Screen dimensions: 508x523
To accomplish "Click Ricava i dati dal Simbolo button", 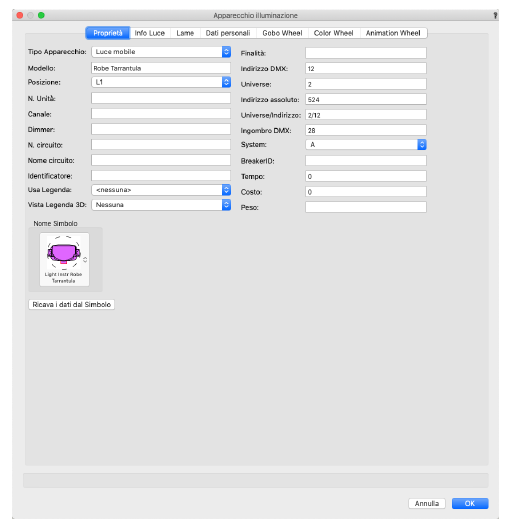I will [x=71, y=305].
